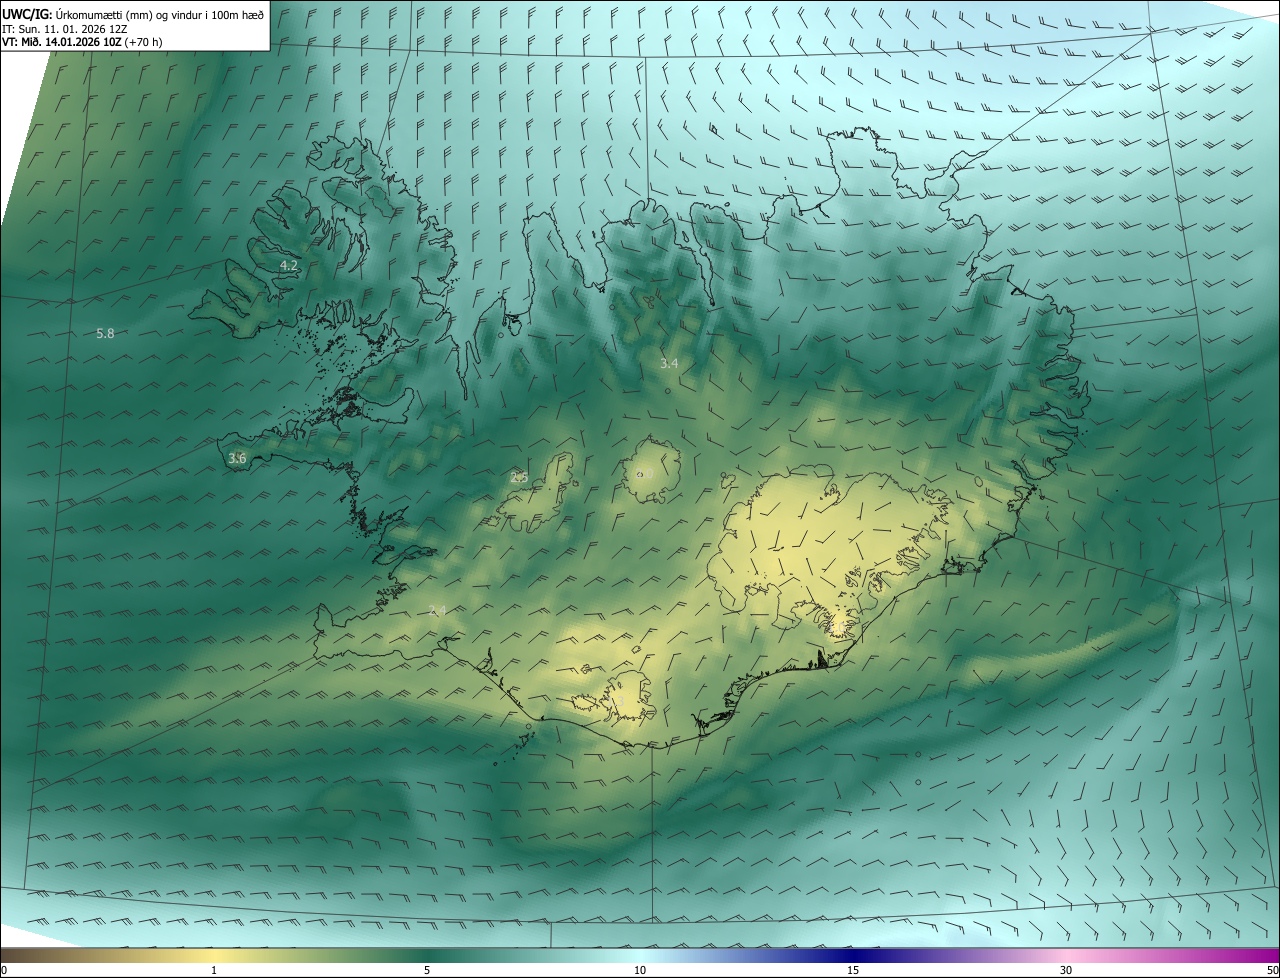Select the "30" tick on the color scale
Screen dimensions: 1280x978
click(1066, 970)
